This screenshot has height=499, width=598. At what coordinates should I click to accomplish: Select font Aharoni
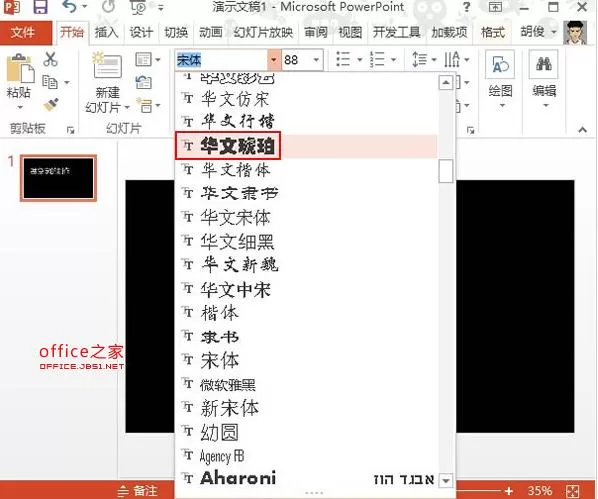pyautogui.click(x=306, y=478)
